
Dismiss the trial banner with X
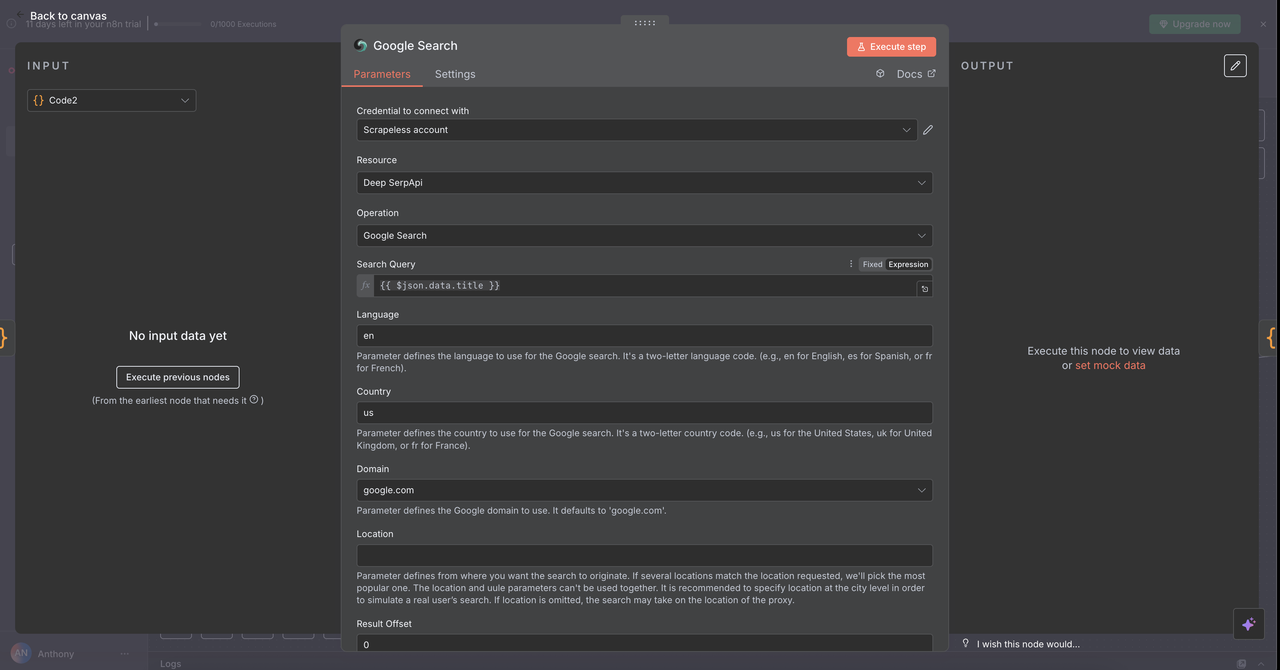(x=1263, y=24)
